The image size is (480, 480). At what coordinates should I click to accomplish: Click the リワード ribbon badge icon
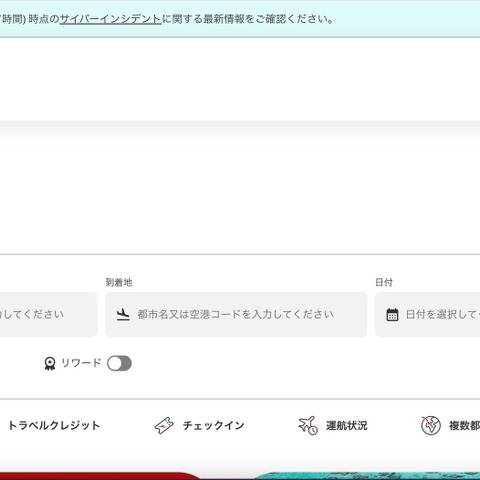pos(50,363)
